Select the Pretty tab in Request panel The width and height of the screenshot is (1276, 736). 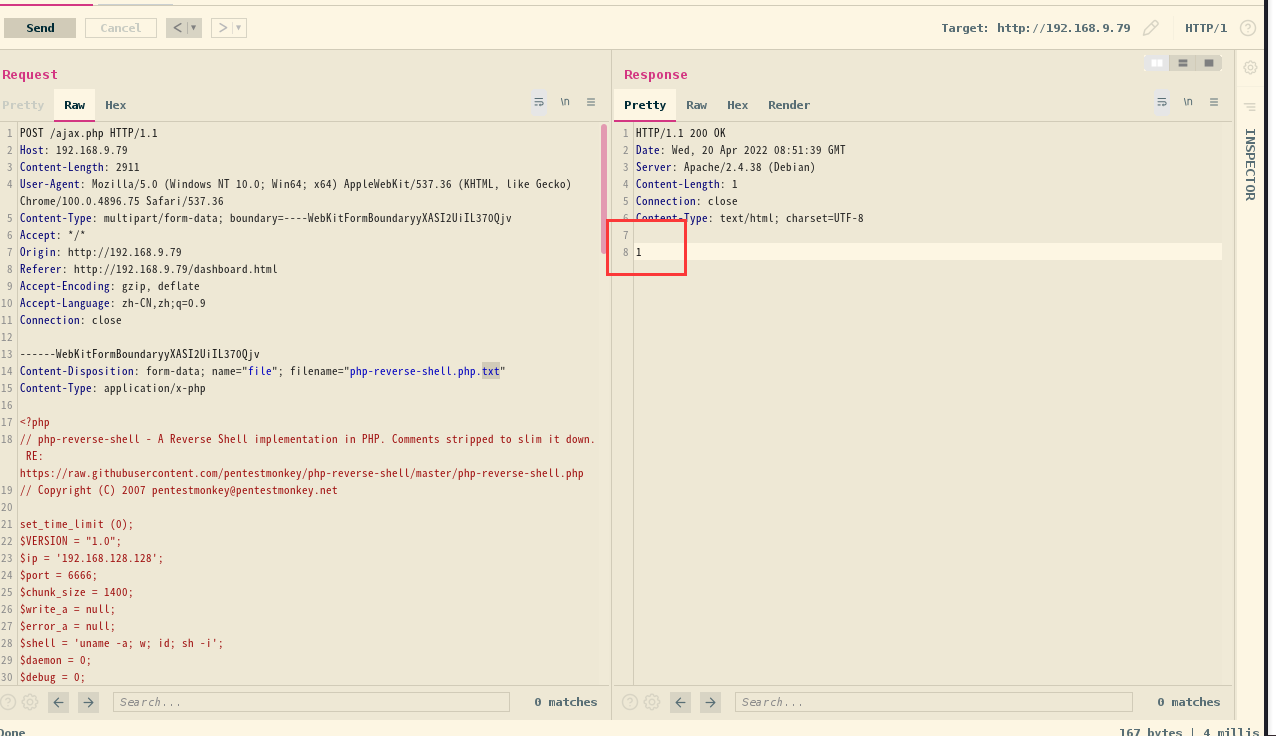[x=23, y=105]
